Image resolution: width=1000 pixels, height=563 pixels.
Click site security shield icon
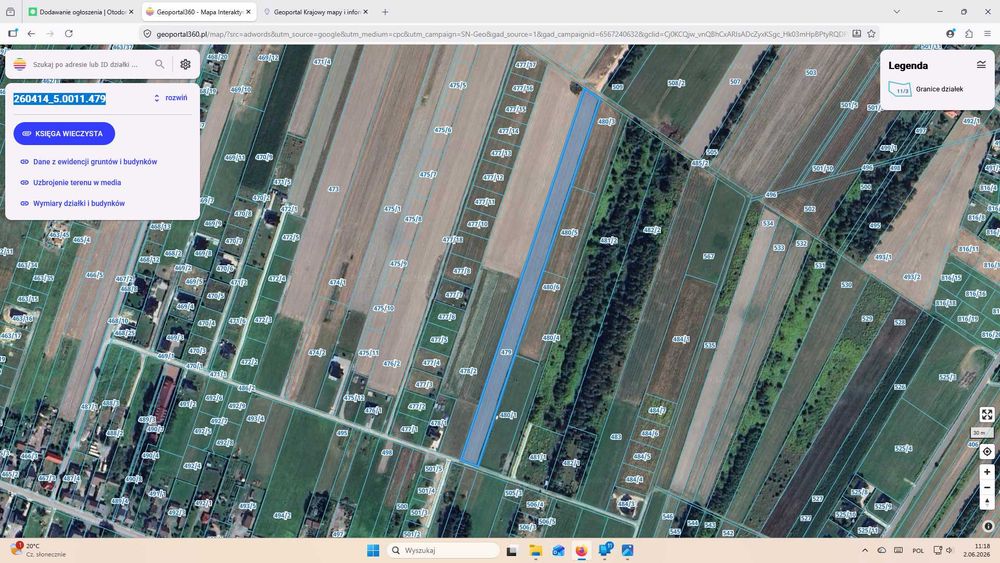[147, 34]
